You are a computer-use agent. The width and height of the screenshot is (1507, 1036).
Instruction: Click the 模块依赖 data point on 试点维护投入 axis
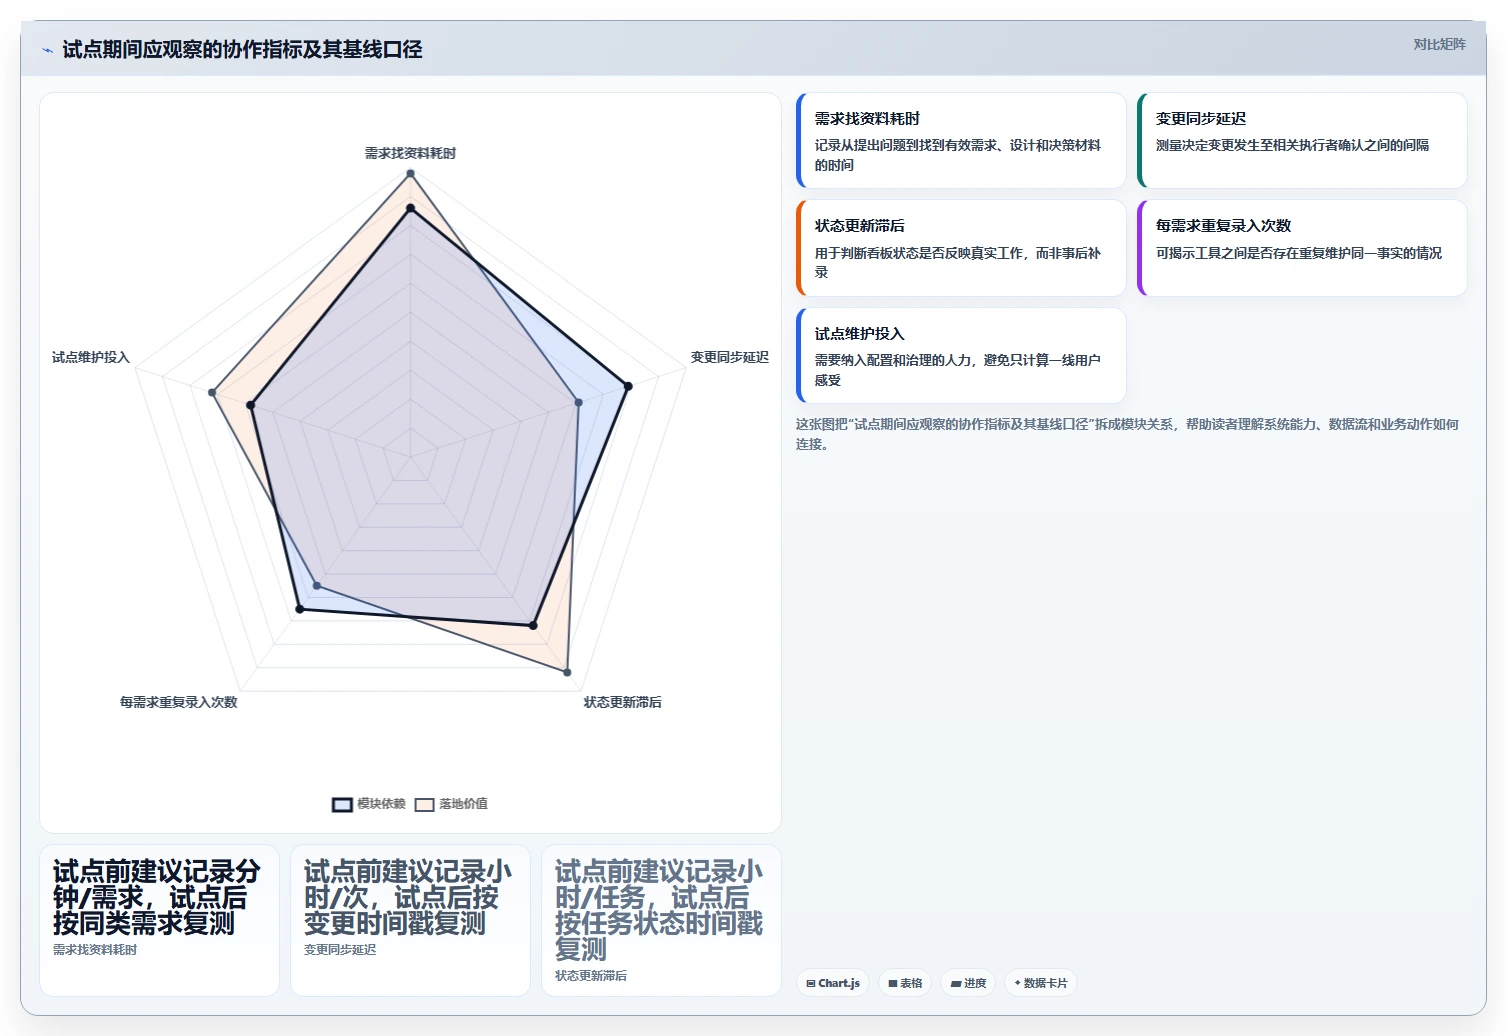click(251, 406)
